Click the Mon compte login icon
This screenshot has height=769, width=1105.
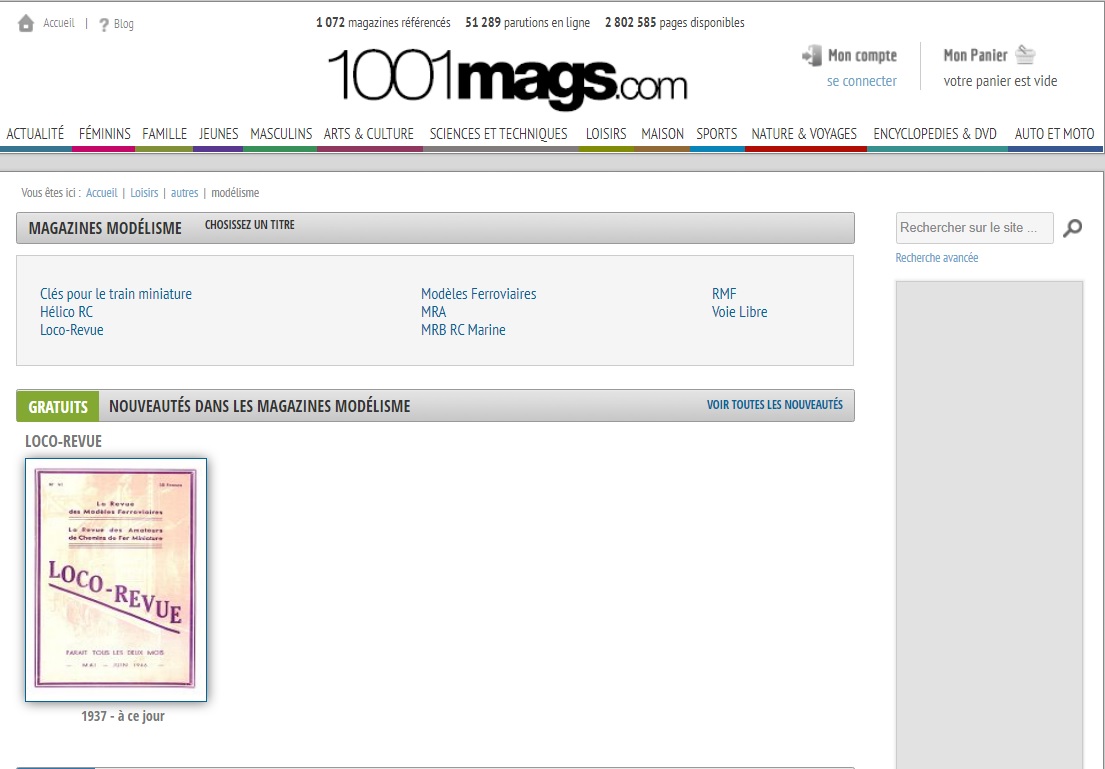pyautogui.click(x=812, y=56)
